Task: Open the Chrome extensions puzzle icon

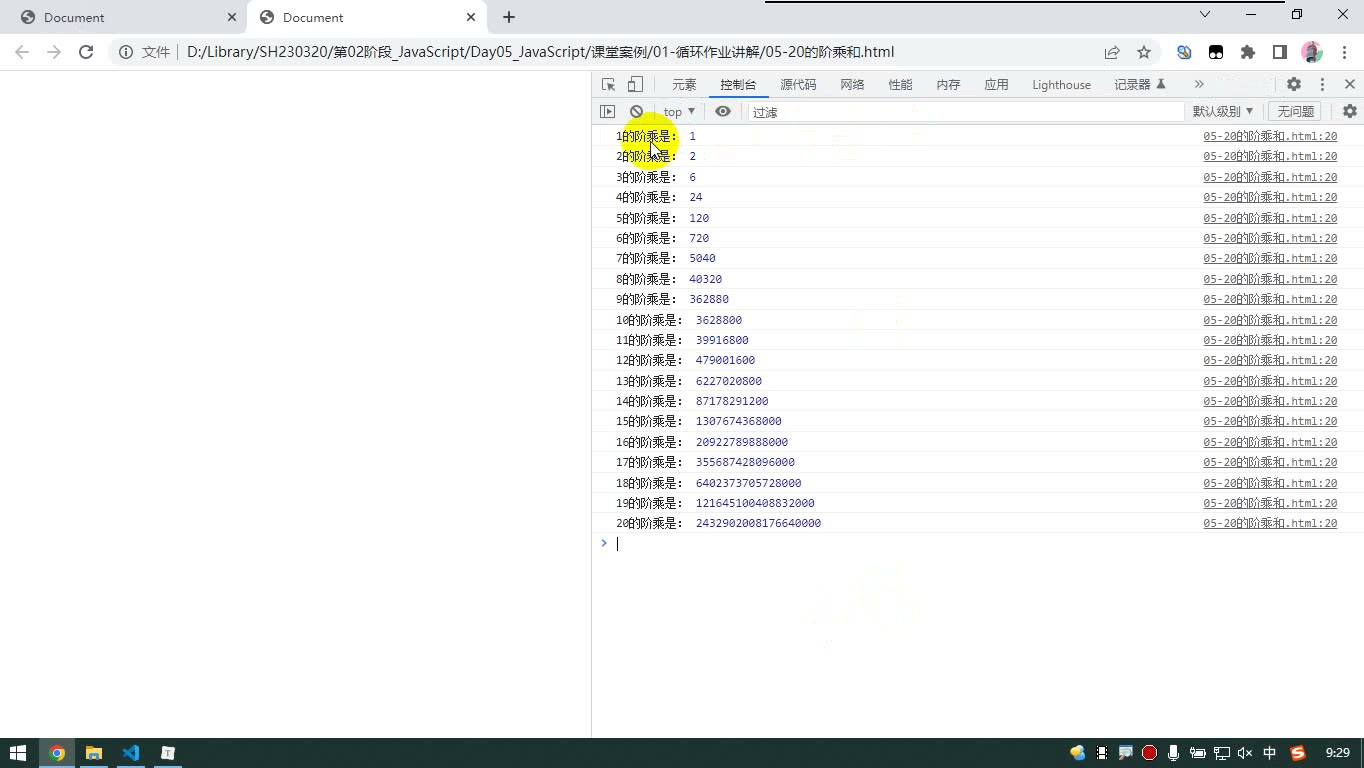Action: click(1248, 52)
